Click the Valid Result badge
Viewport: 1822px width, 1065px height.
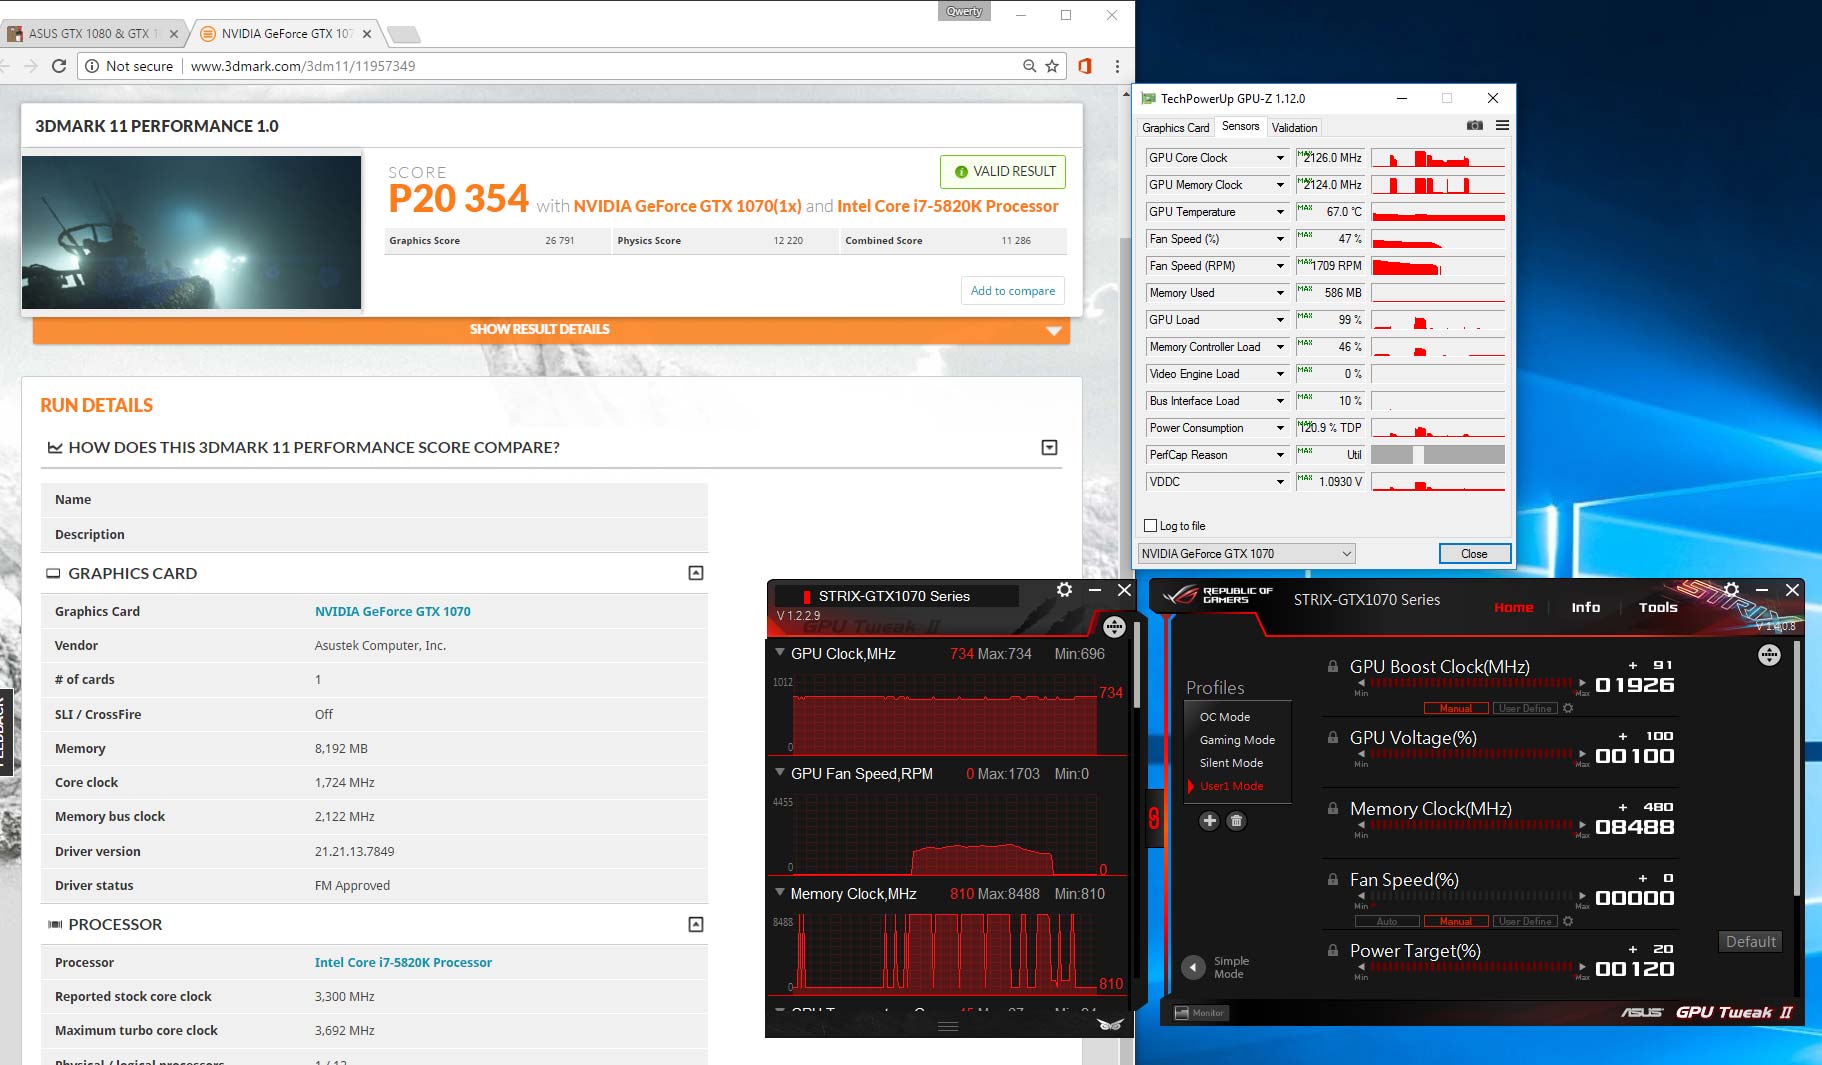(x=1004, y=171)
